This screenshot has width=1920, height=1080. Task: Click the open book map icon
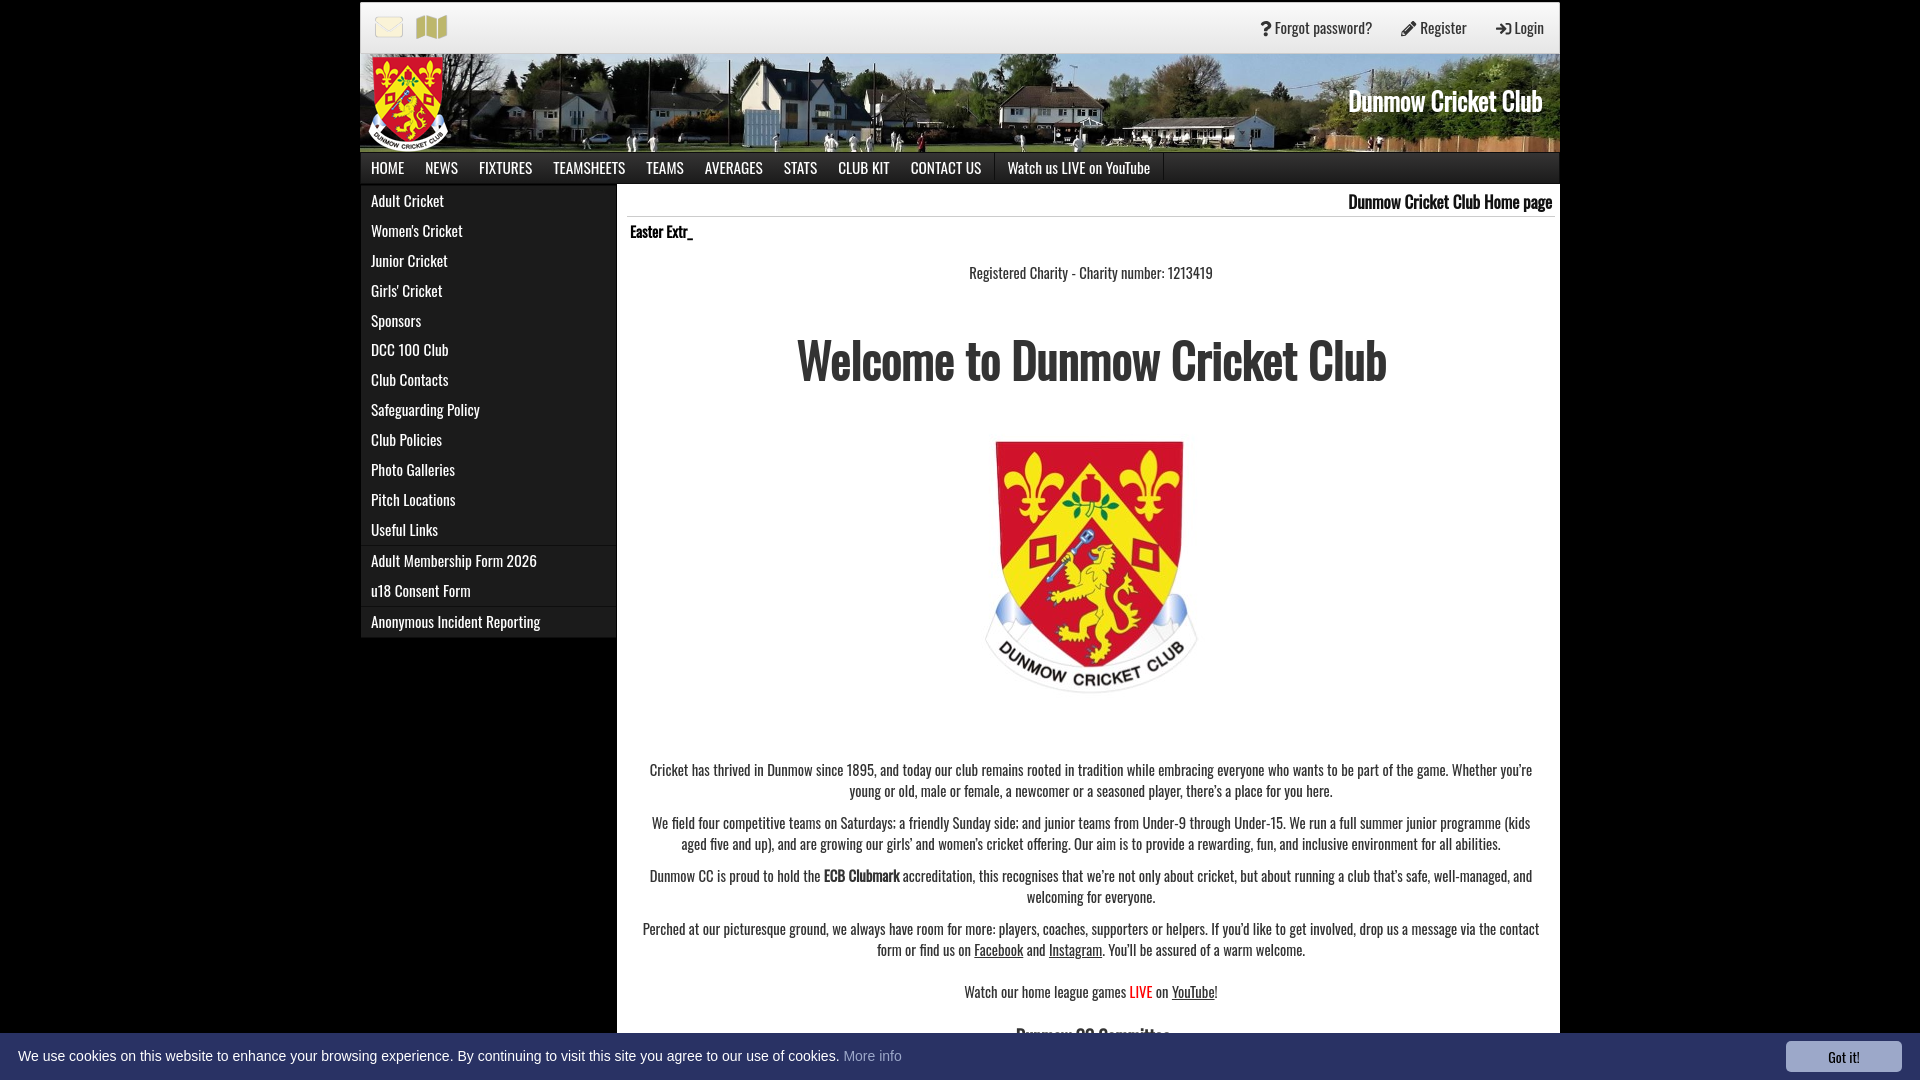(432, 27)
